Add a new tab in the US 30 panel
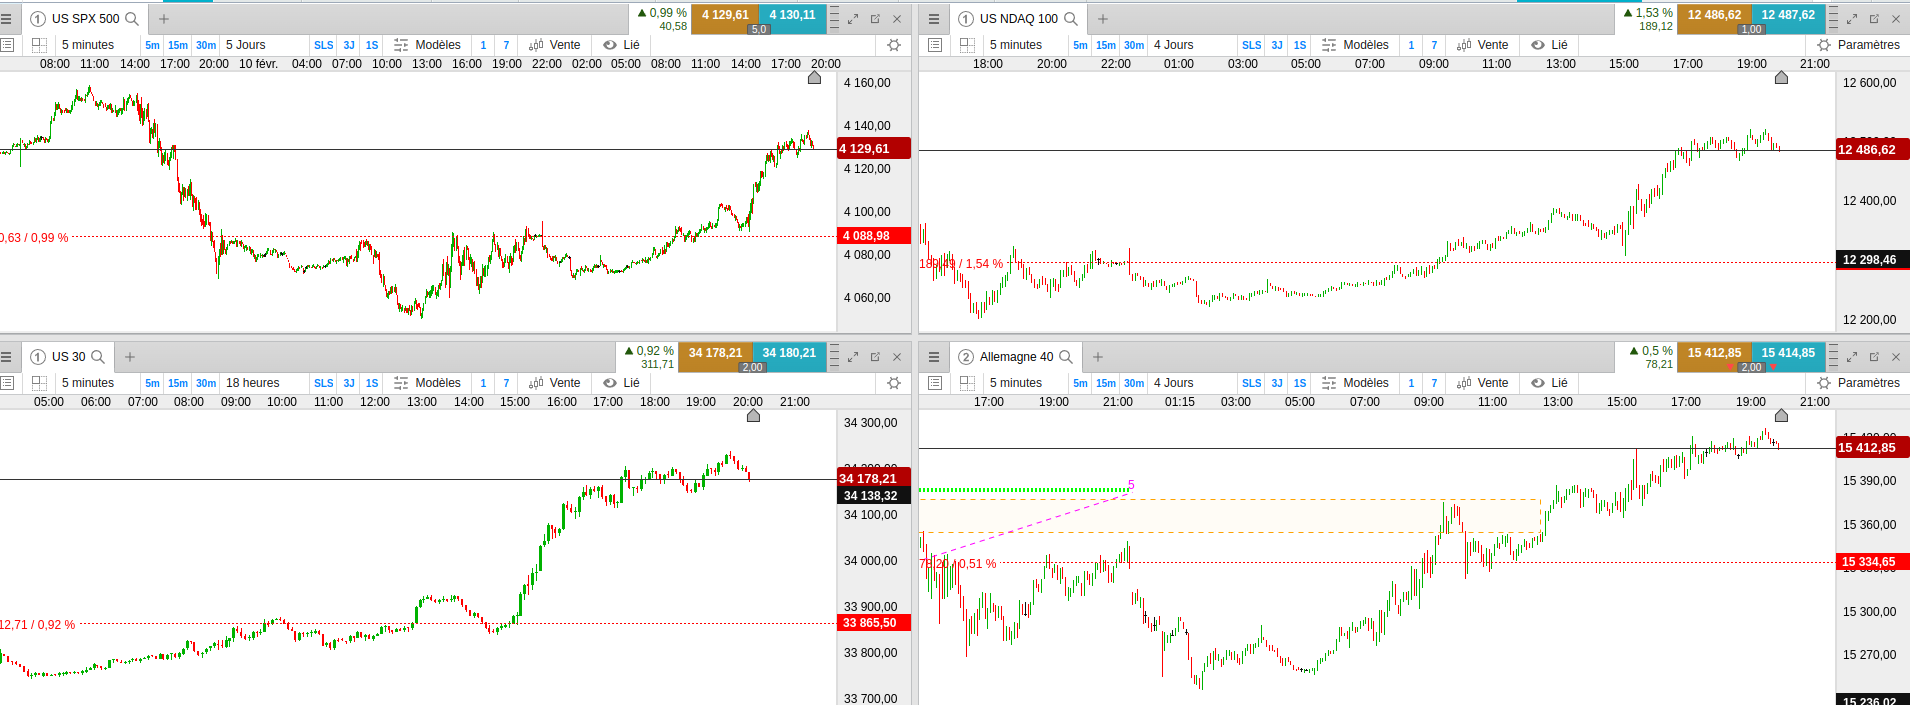 point(130,357)
